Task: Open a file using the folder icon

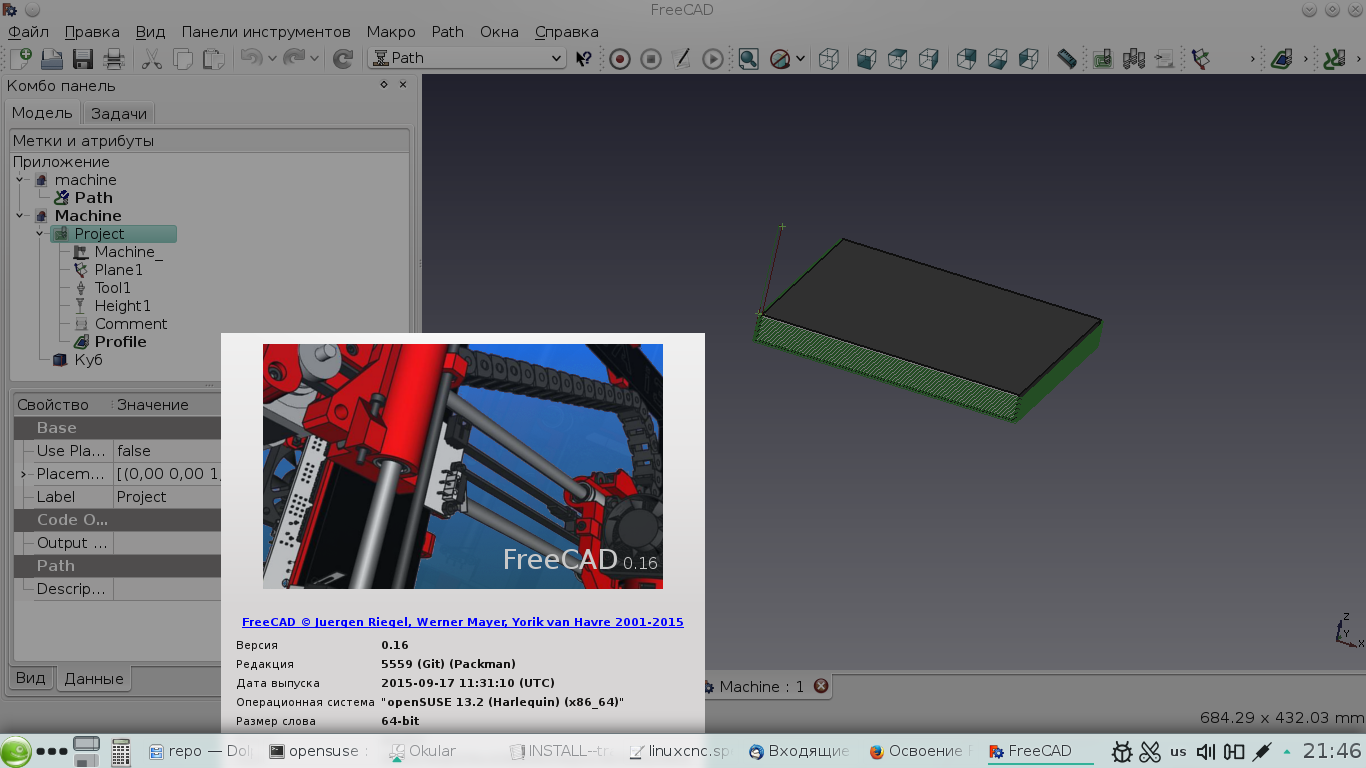Action: tap(51, 59)
